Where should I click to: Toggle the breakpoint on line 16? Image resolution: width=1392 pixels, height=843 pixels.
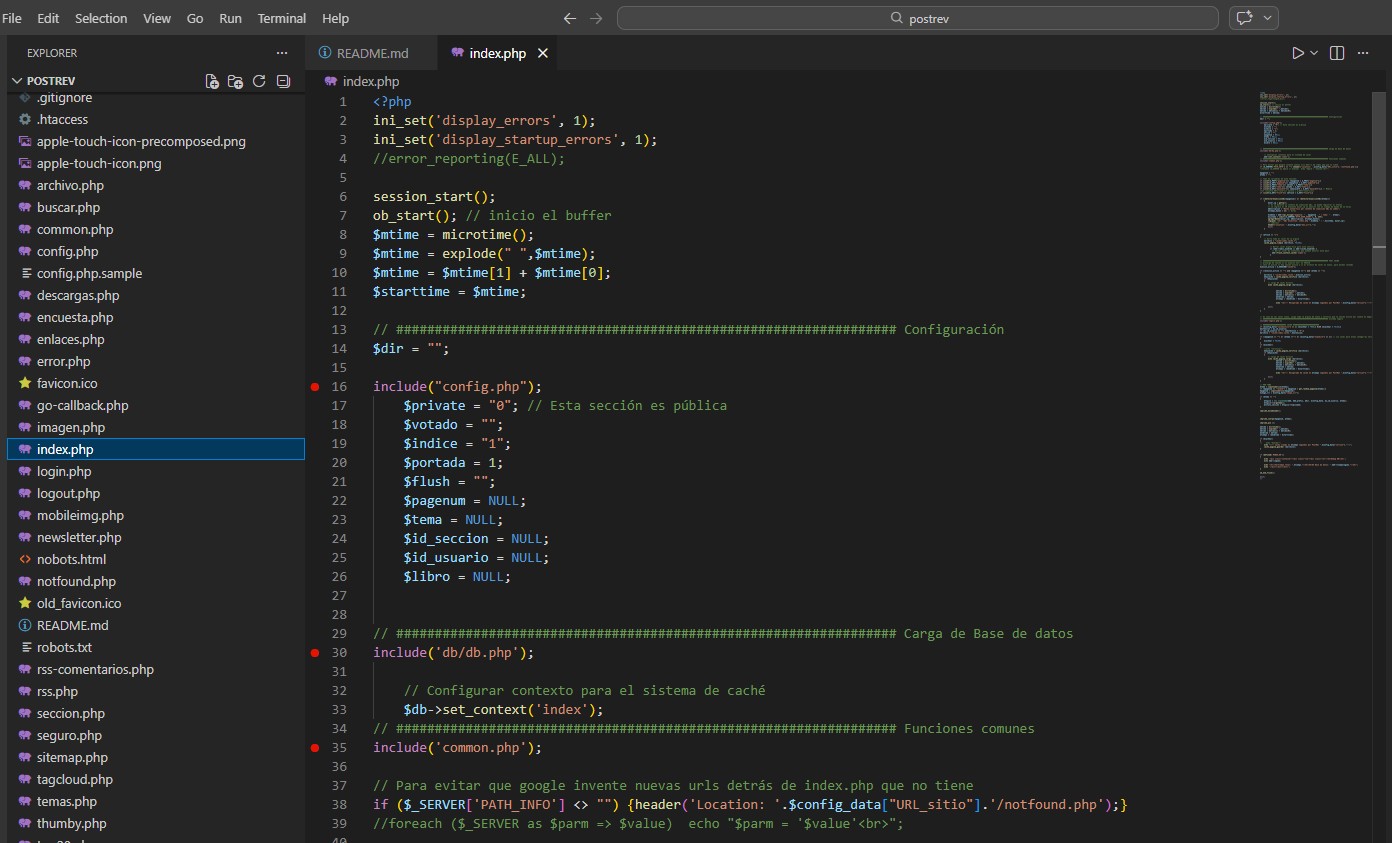click(x=315, y=387)
